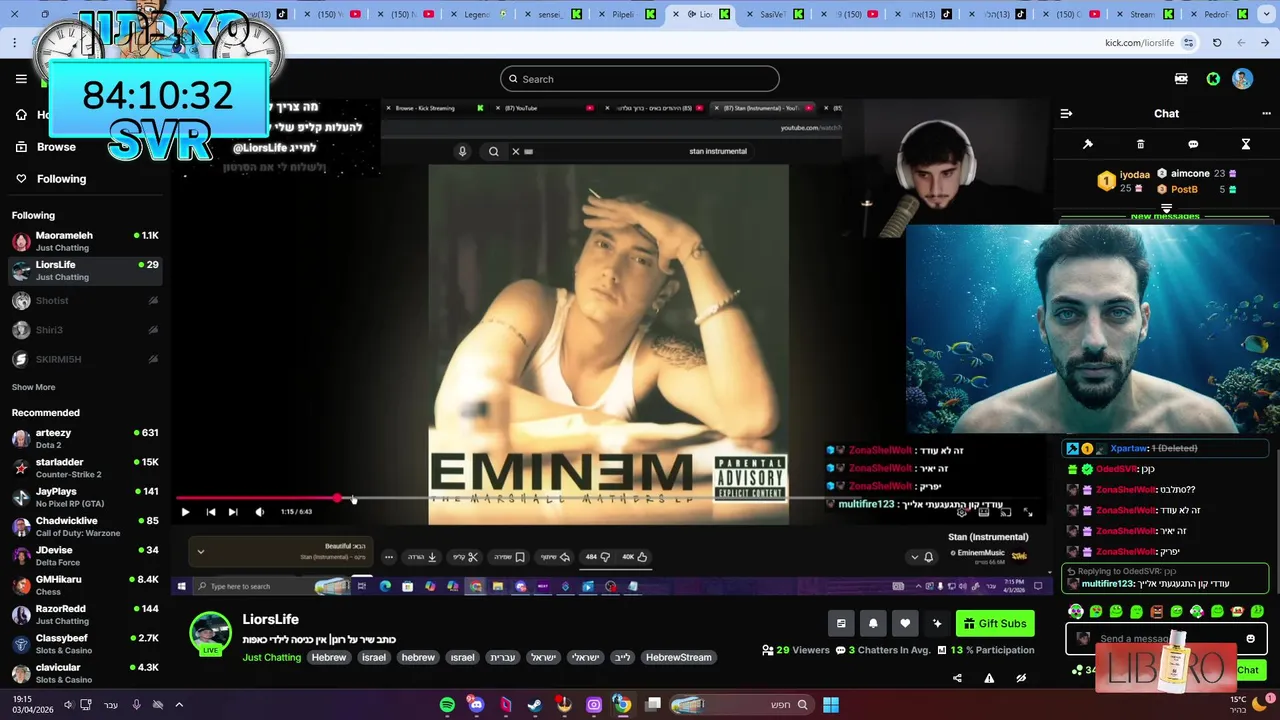Click the news/clip card icon left of bell
Image resolution: width=1280 pixels, height=720 pixels.
point(841,623)
